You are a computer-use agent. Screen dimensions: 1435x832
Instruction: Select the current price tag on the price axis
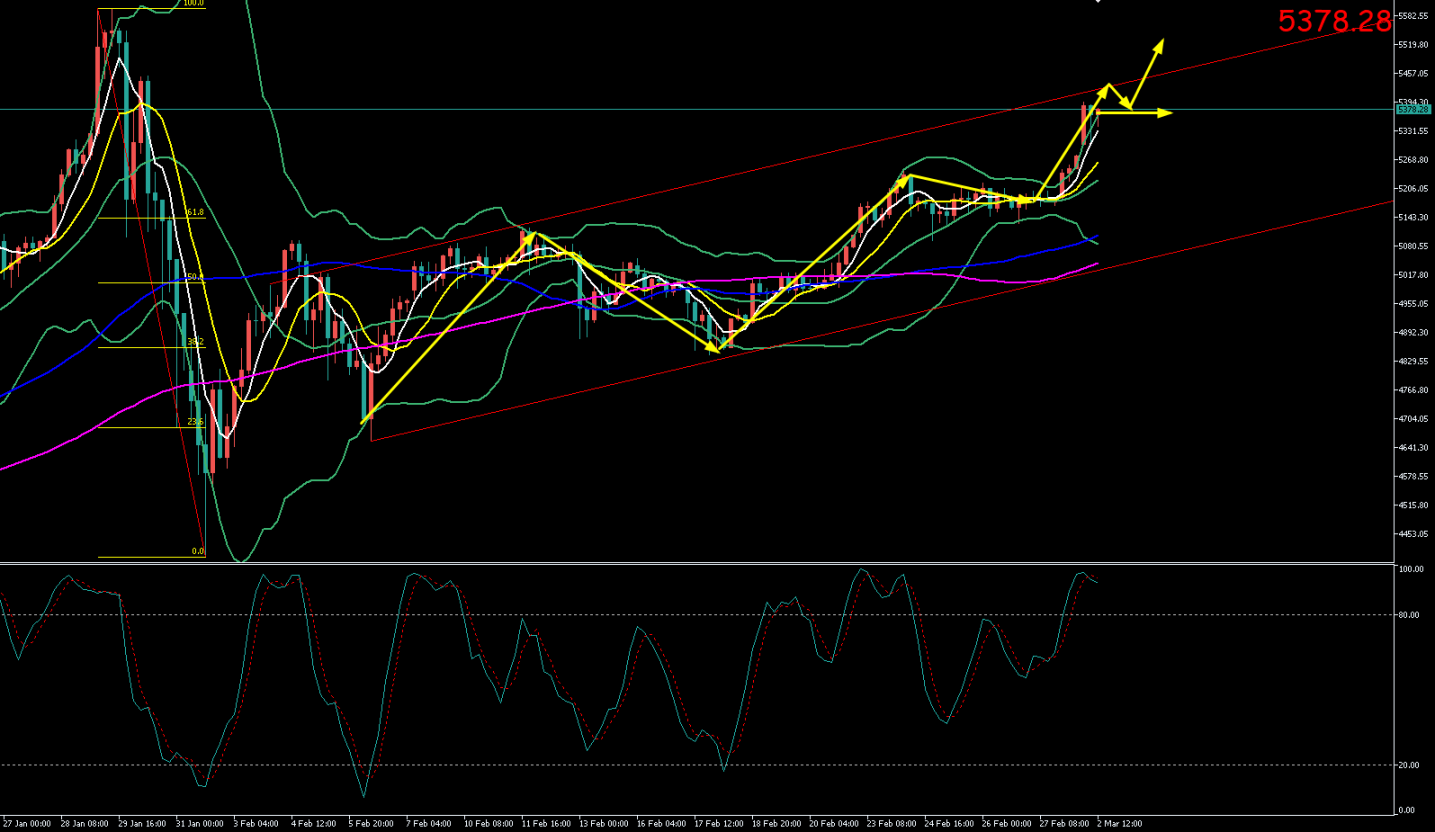click(1413, 109)
